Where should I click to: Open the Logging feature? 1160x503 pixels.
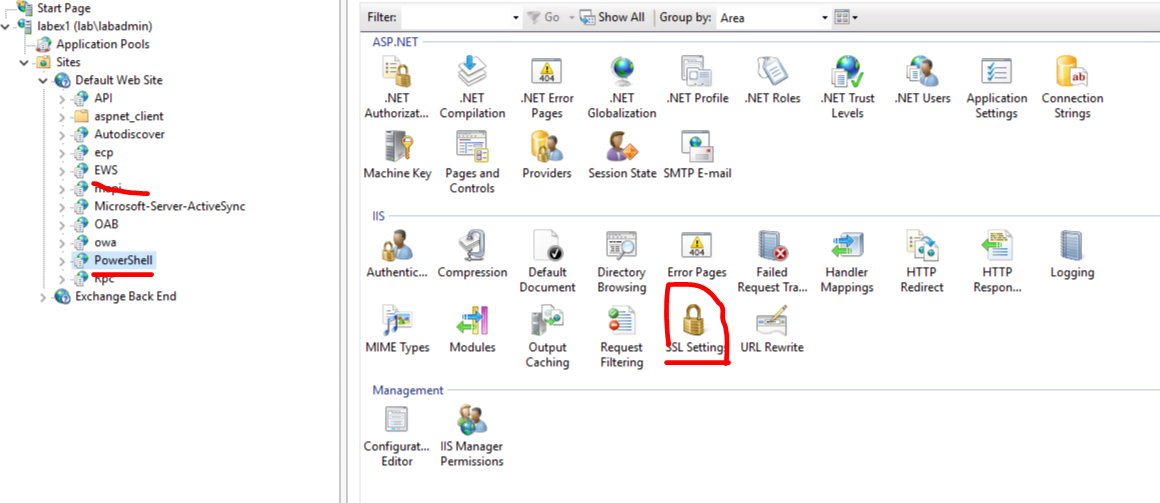pos(1072,254)
